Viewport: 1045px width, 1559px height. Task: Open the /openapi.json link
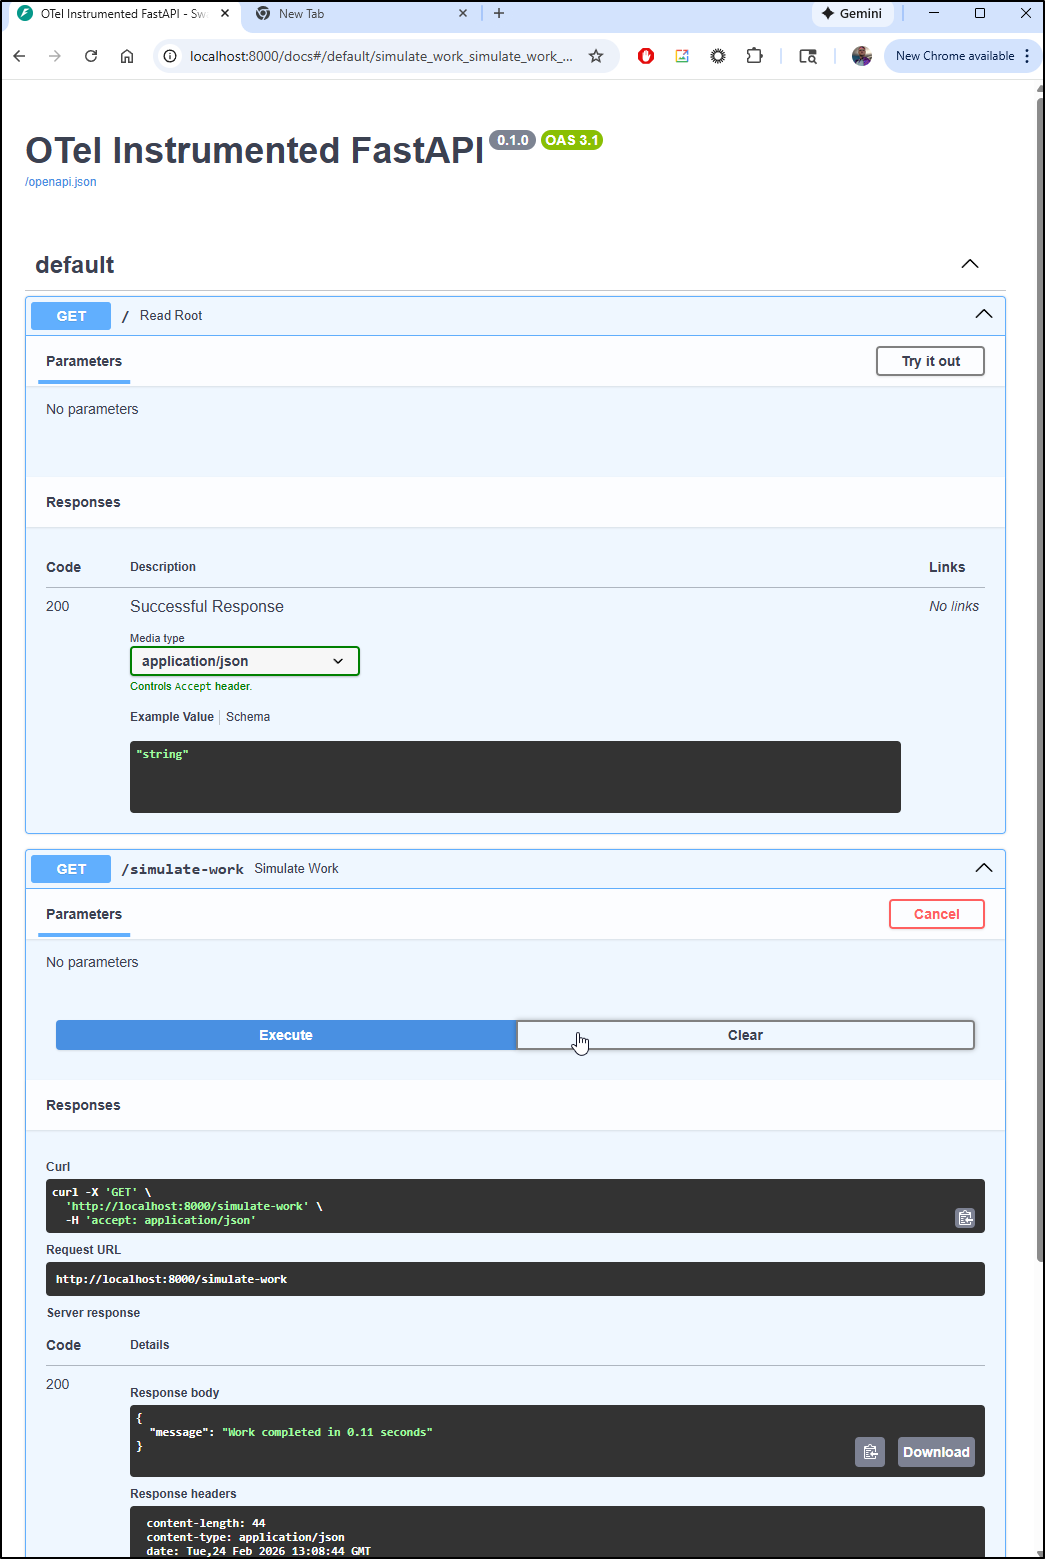pyautogui.click(x=61, y=182)
